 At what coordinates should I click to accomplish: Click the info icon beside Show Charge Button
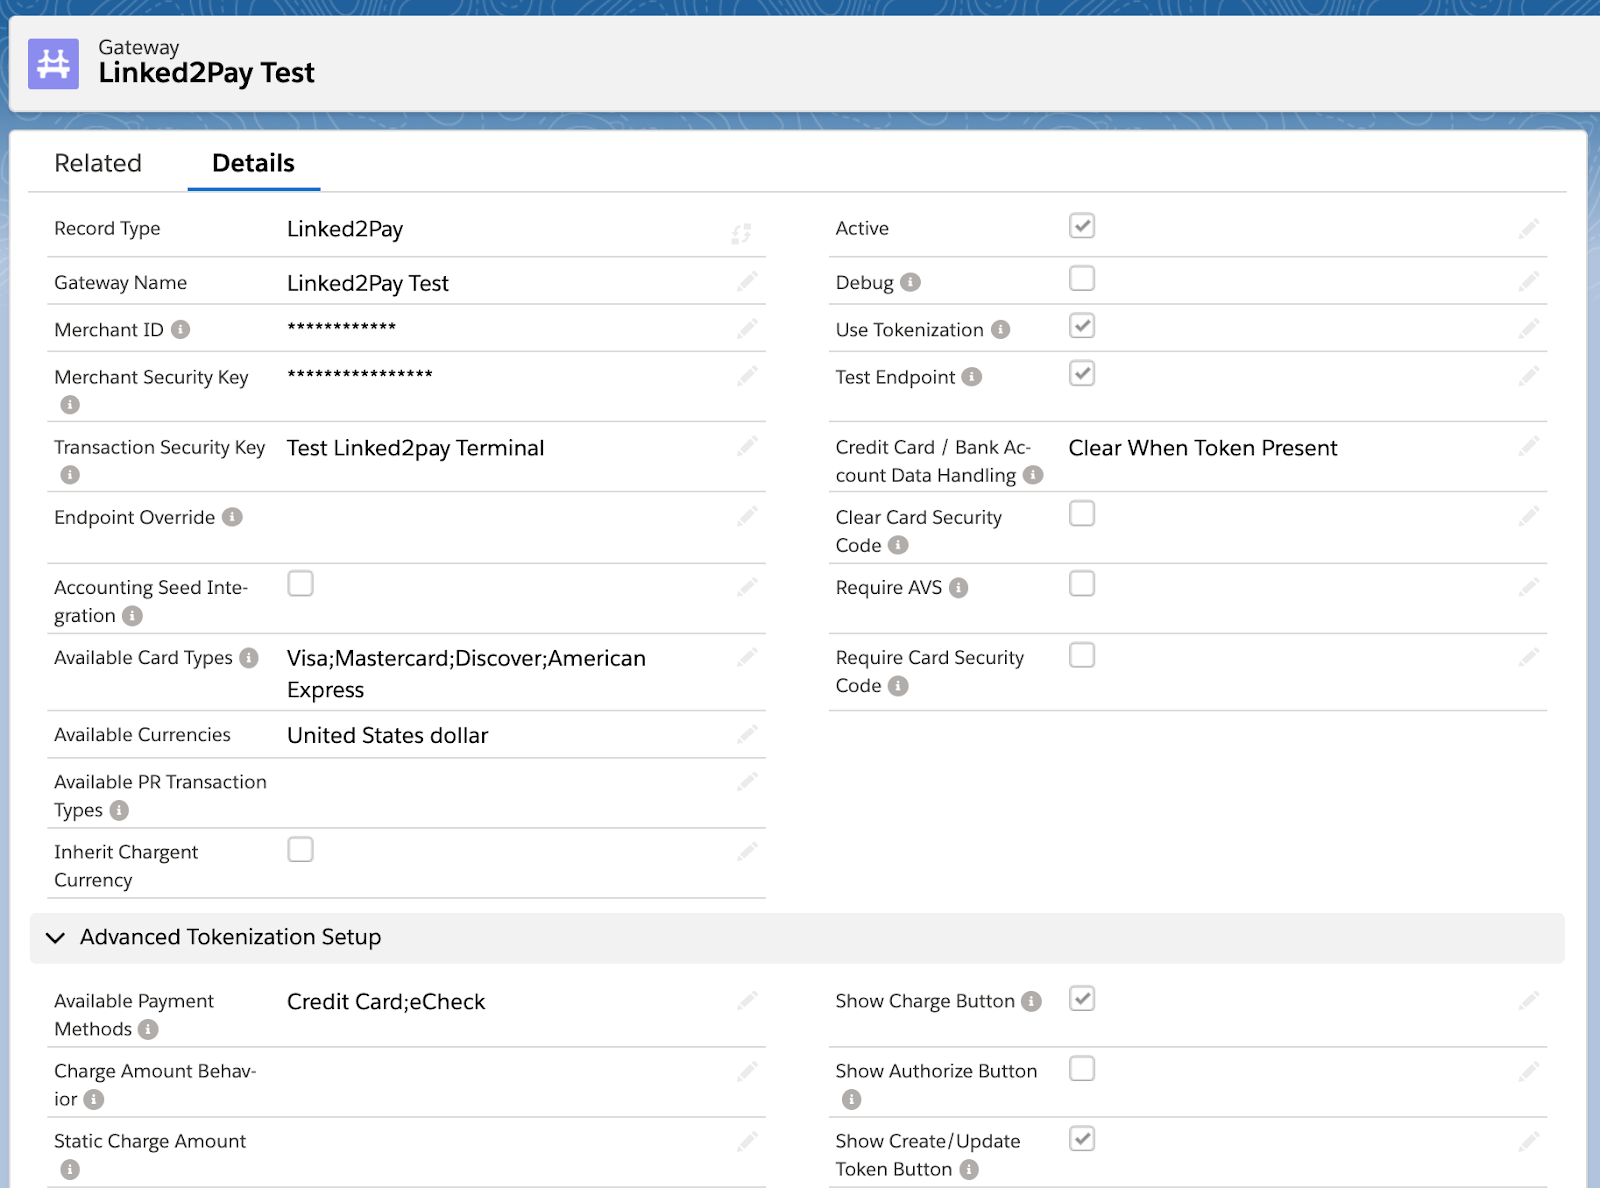point(1032,1001)
